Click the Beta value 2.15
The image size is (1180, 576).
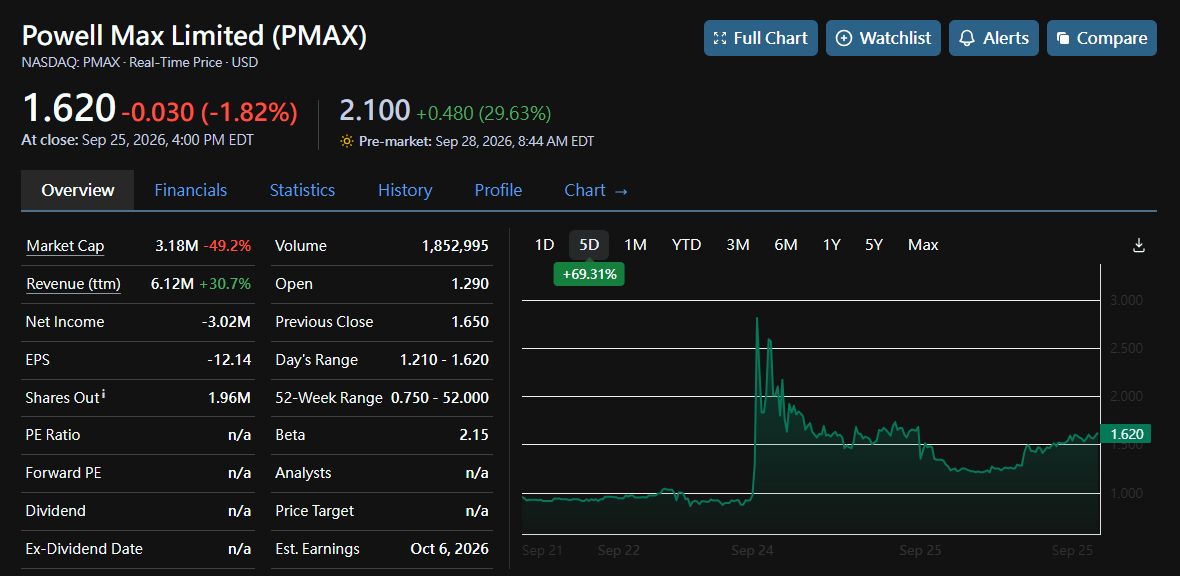(x=475, y=435)
